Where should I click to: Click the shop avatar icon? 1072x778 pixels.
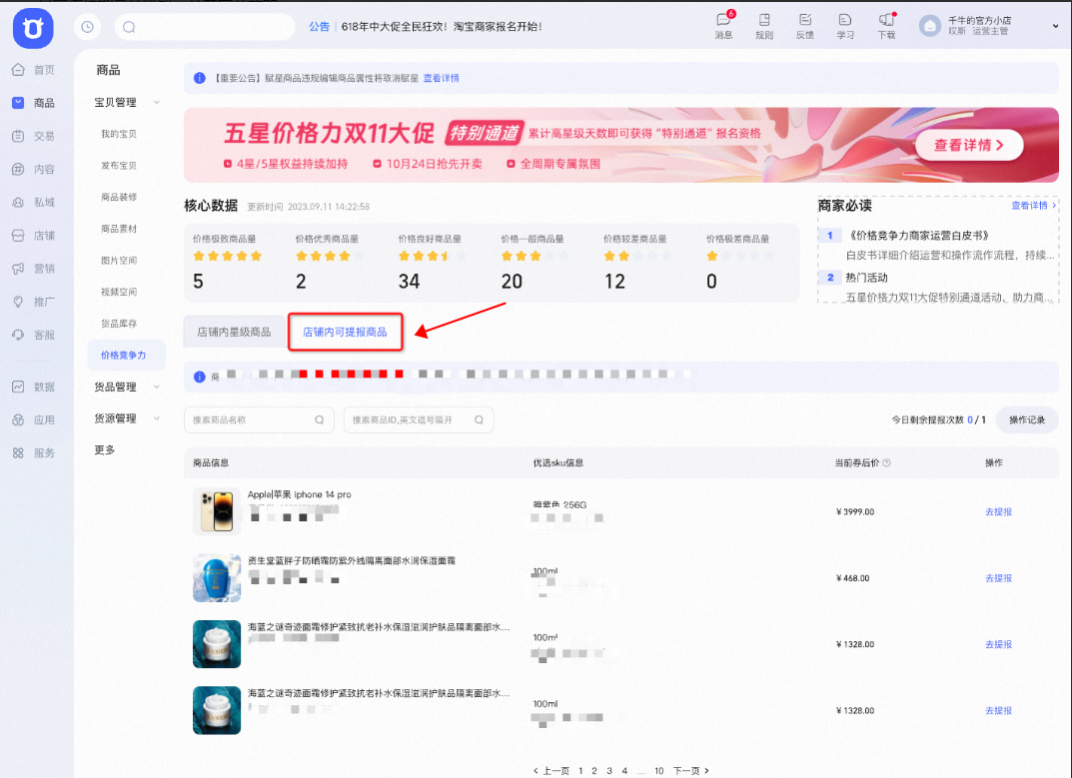click(930, 26)
